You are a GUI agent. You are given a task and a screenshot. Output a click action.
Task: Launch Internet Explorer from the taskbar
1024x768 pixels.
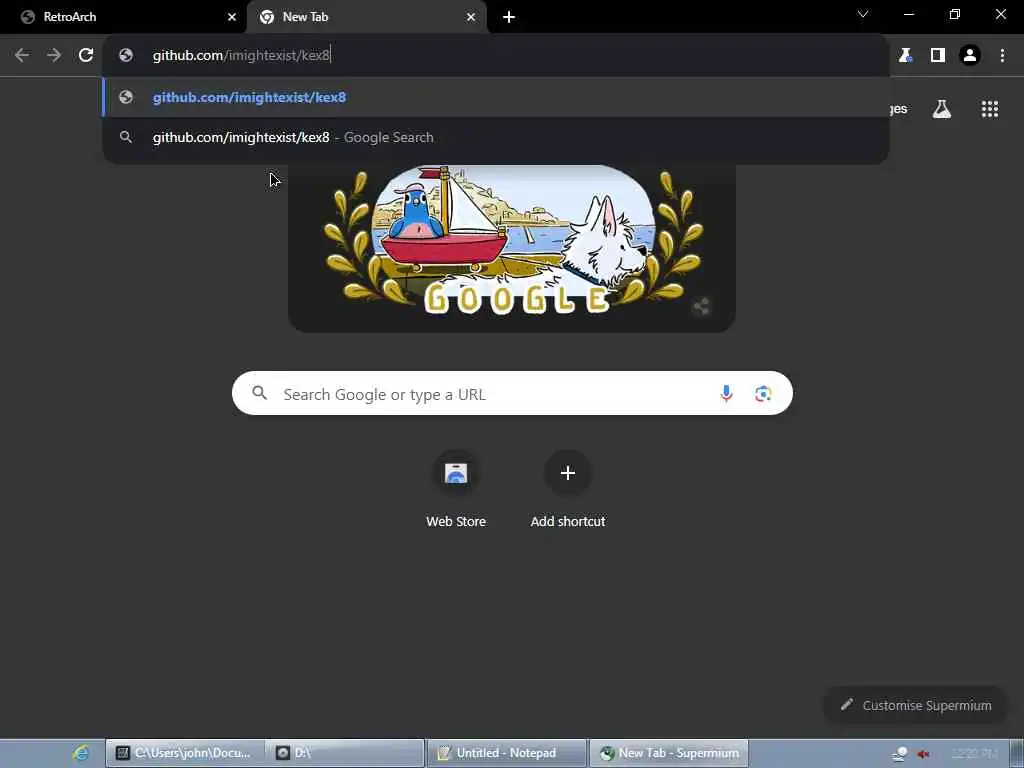click(x=81, y=753)
